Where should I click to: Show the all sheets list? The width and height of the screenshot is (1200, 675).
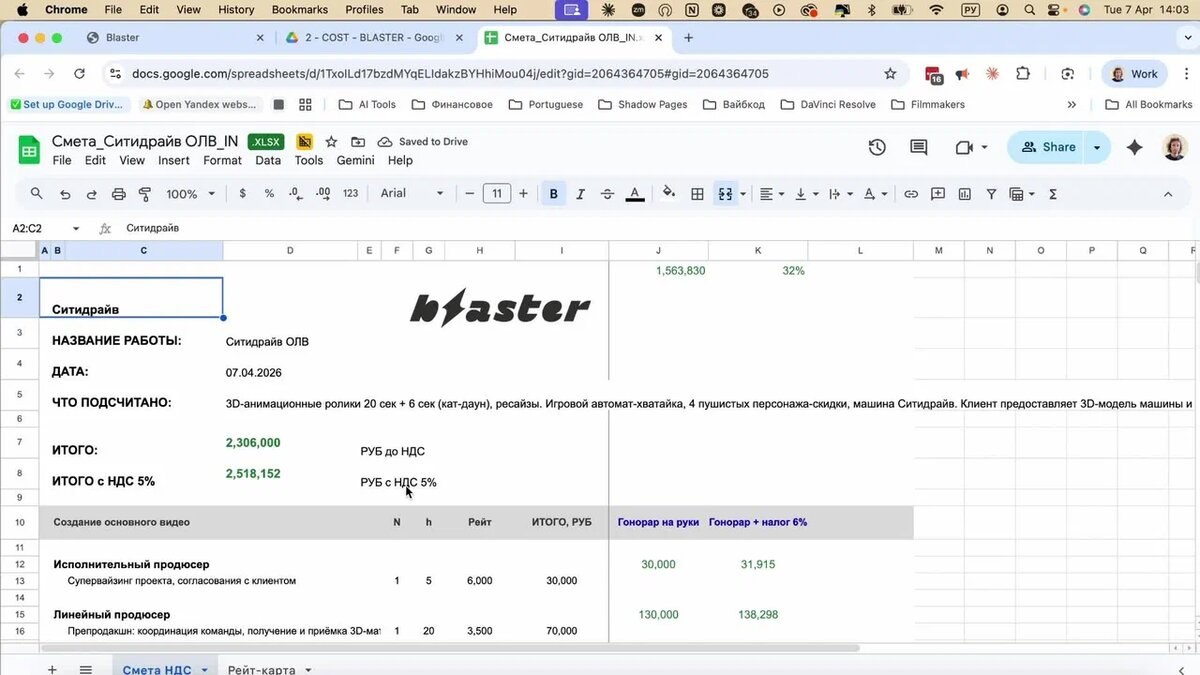tap(86, 669)
